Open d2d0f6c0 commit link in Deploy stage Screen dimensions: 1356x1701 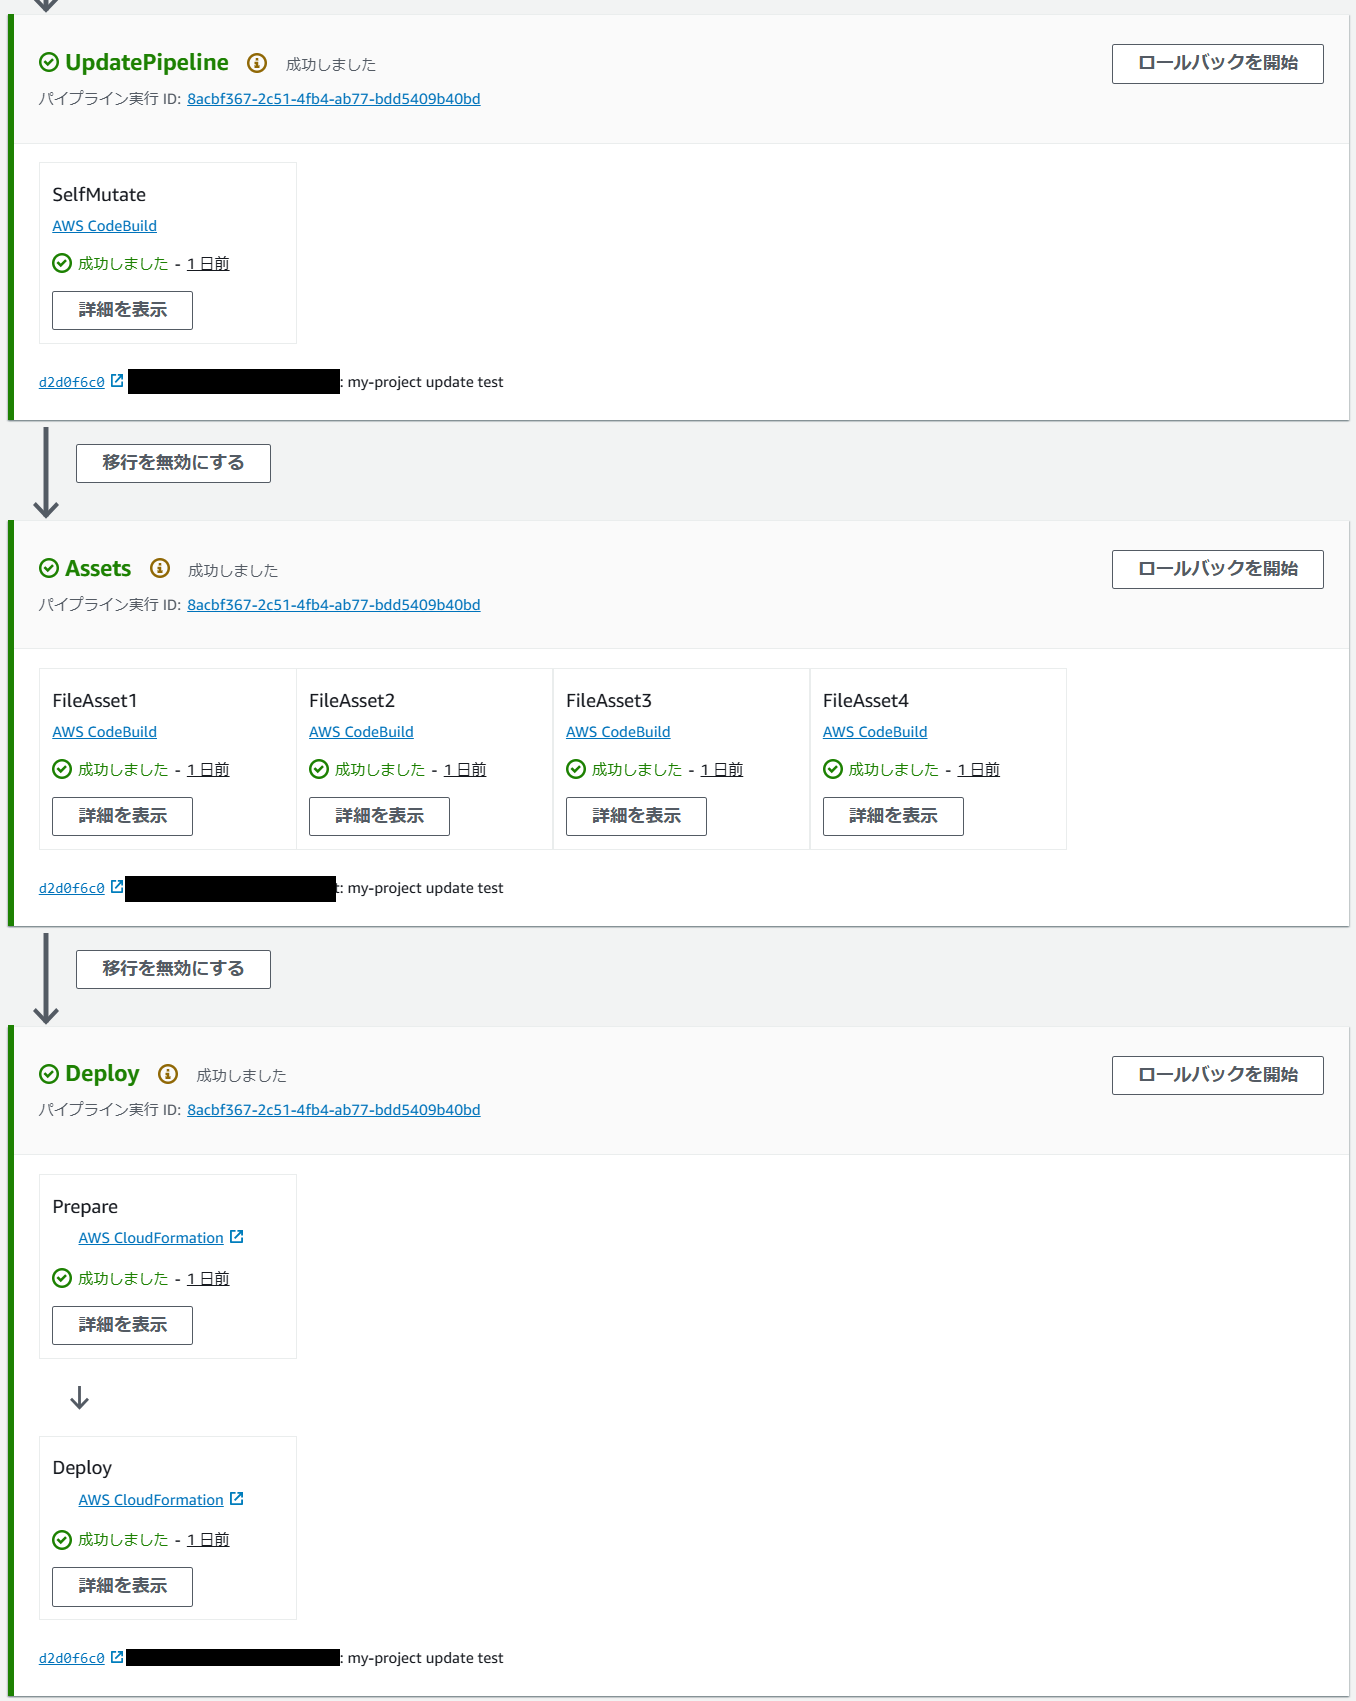(70, 1657)
